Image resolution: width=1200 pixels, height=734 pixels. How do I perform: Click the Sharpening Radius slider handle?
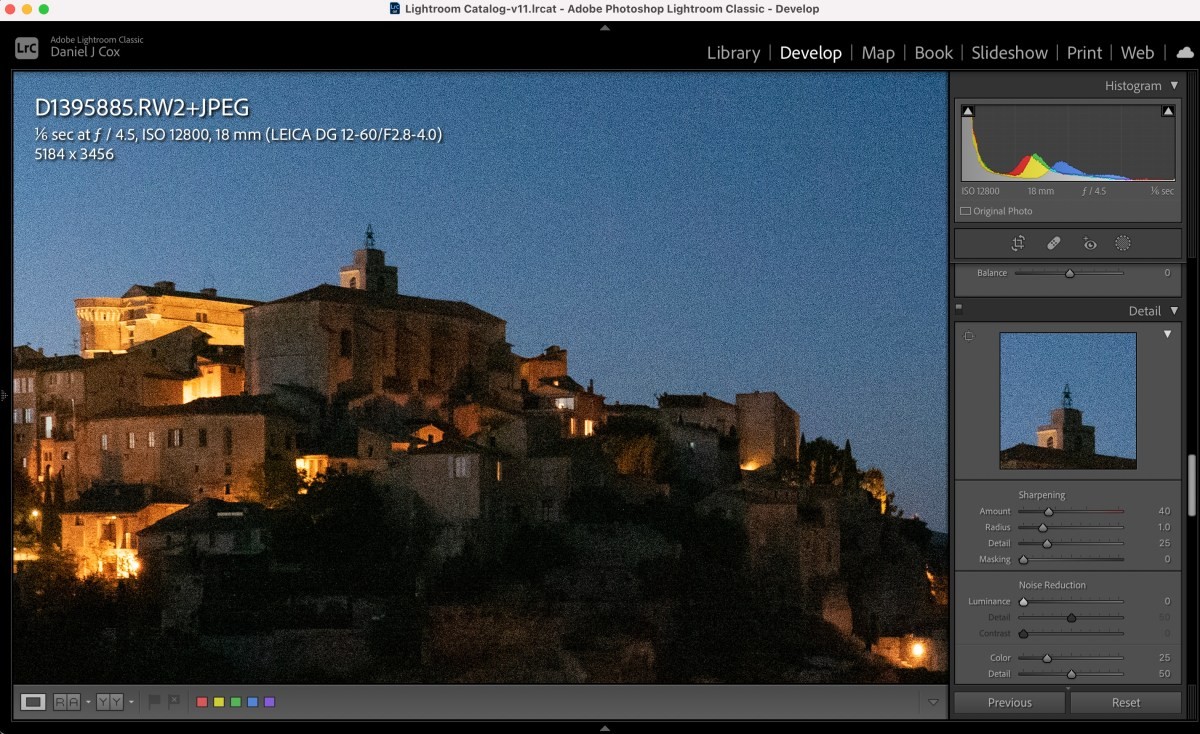1042,528
